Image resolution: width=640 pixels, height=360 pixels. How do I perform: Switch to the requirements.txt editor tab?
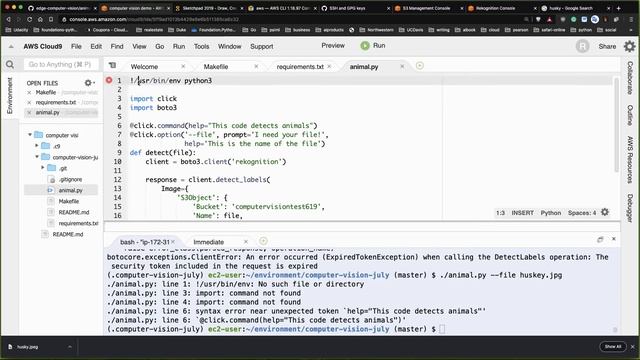(300, 67)
